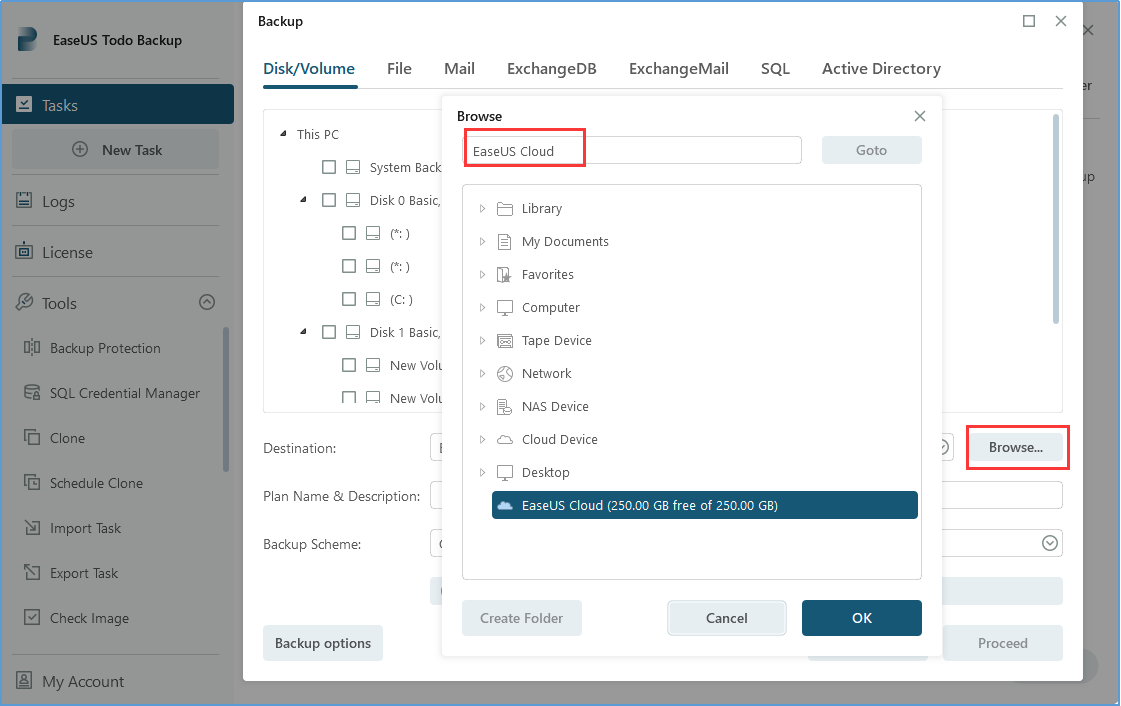The height and width of the screenshot is (706, 1121).
Task: Open My Account
Action: (83, 681)
